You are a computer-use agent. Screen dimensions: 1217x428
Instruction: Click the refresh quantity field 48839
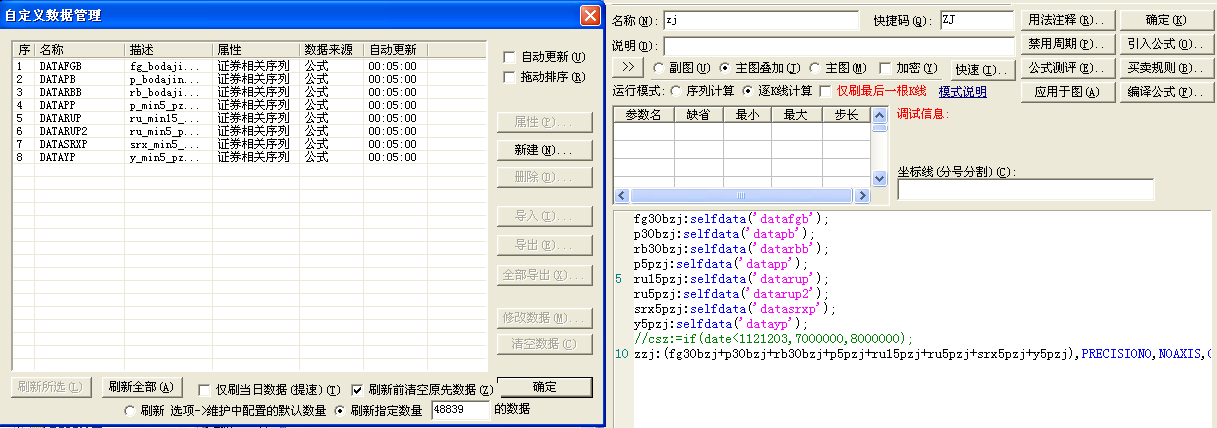(461, 410)
